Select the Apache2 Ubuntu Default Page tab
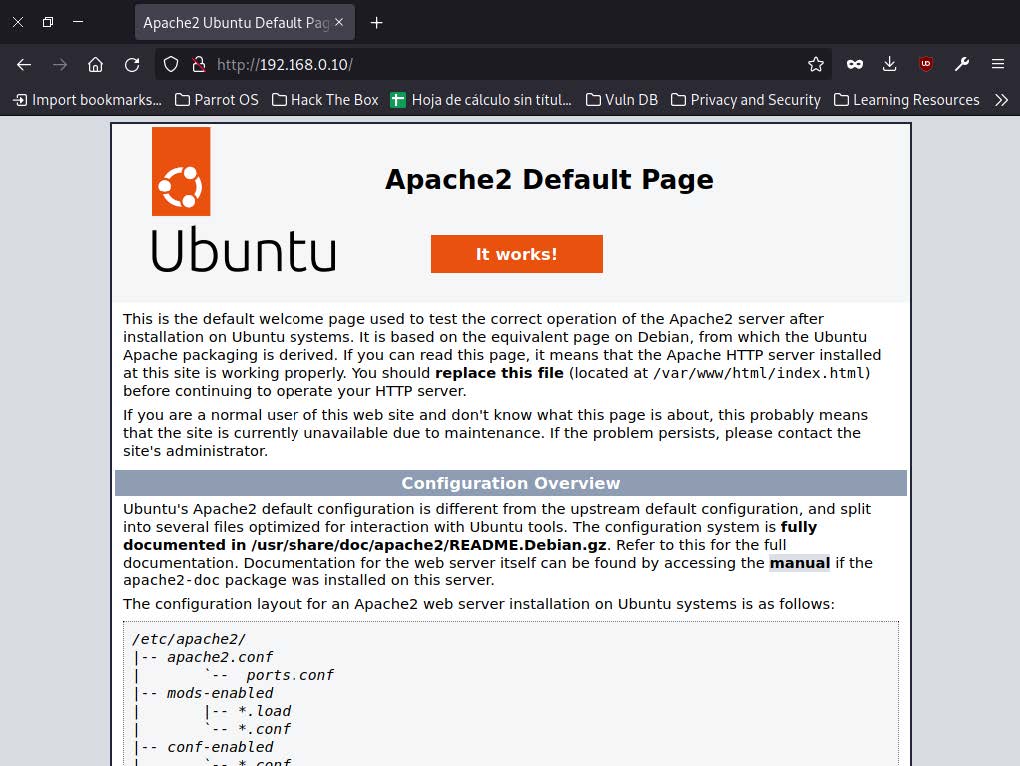1020x766 pixels. pyautogui.click(x=245, y=23)
